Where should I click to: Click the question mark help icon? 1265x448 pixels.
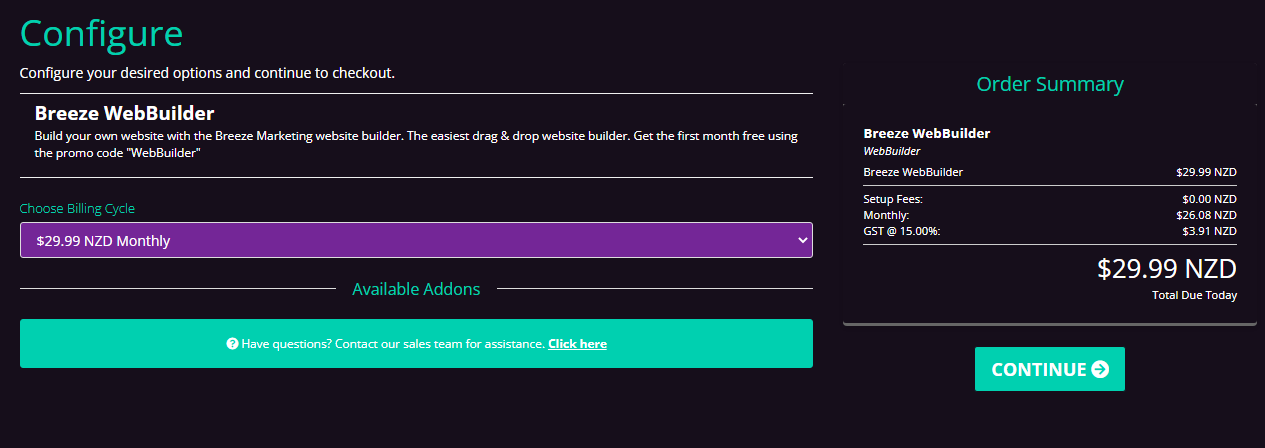(x=232, y=344)
